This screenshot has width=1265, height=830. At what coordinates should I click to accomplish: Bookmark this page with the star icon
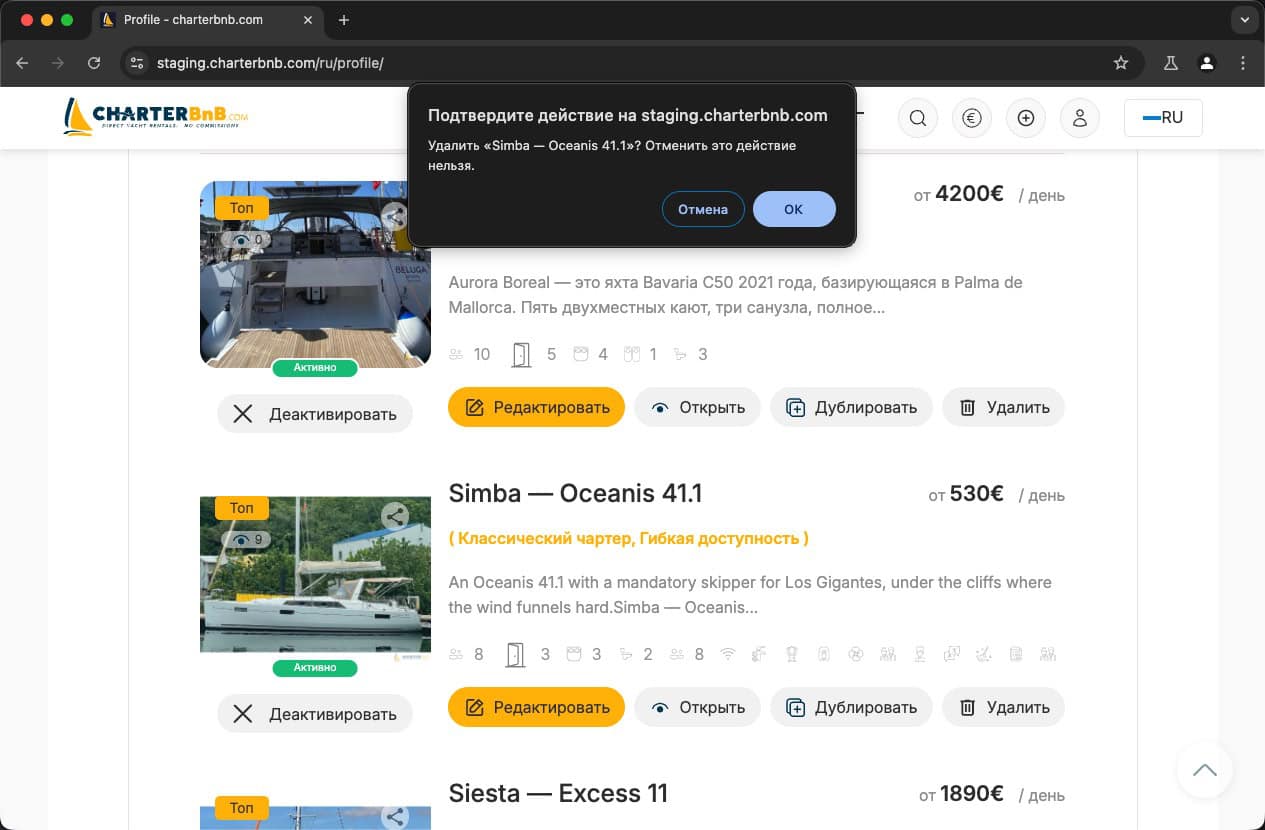tap(1121, 63)
